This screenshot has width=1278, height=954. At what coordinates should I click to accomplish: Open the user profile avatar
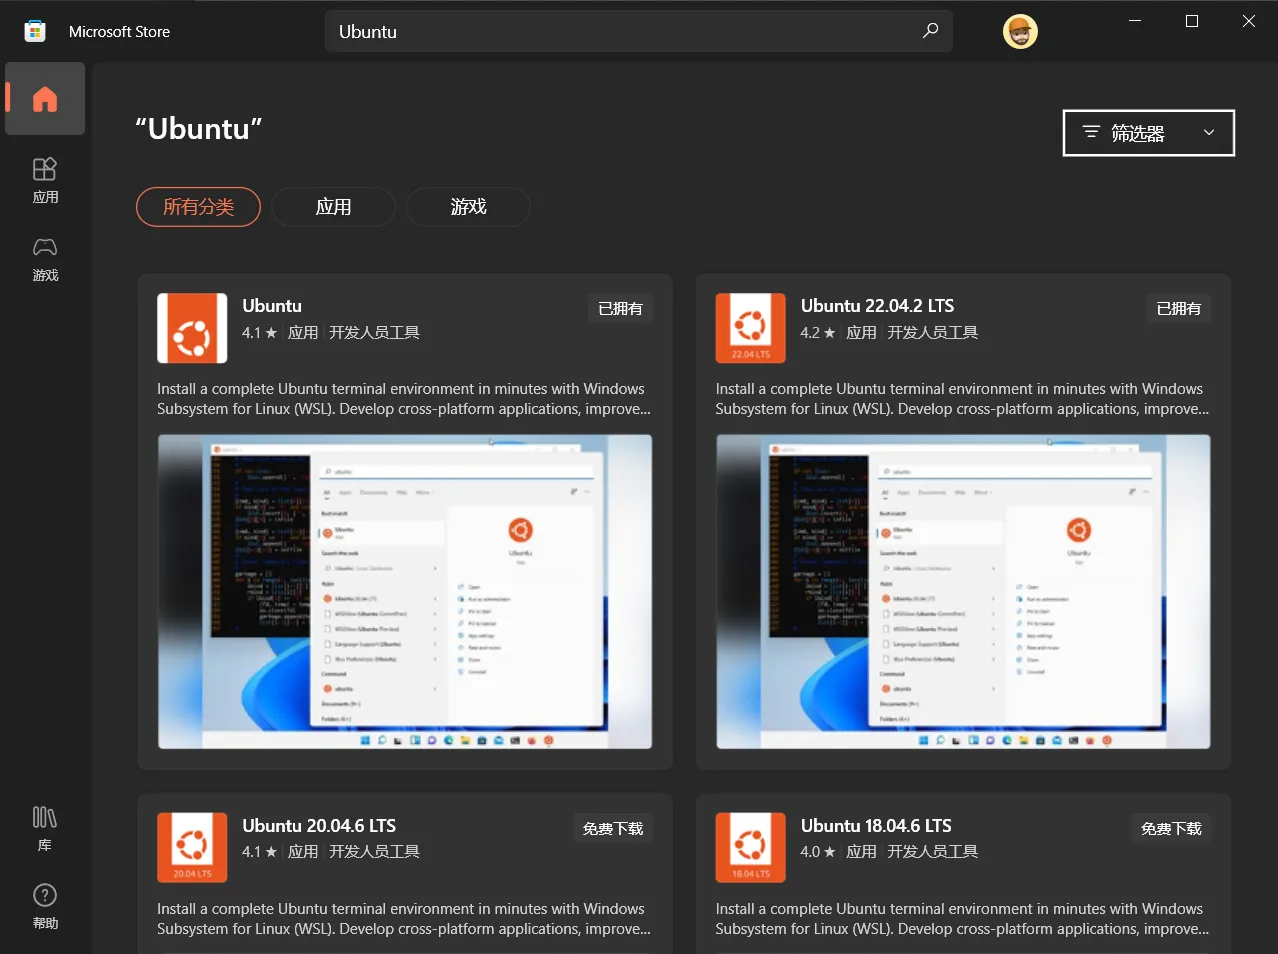(x=1020, y=32)
